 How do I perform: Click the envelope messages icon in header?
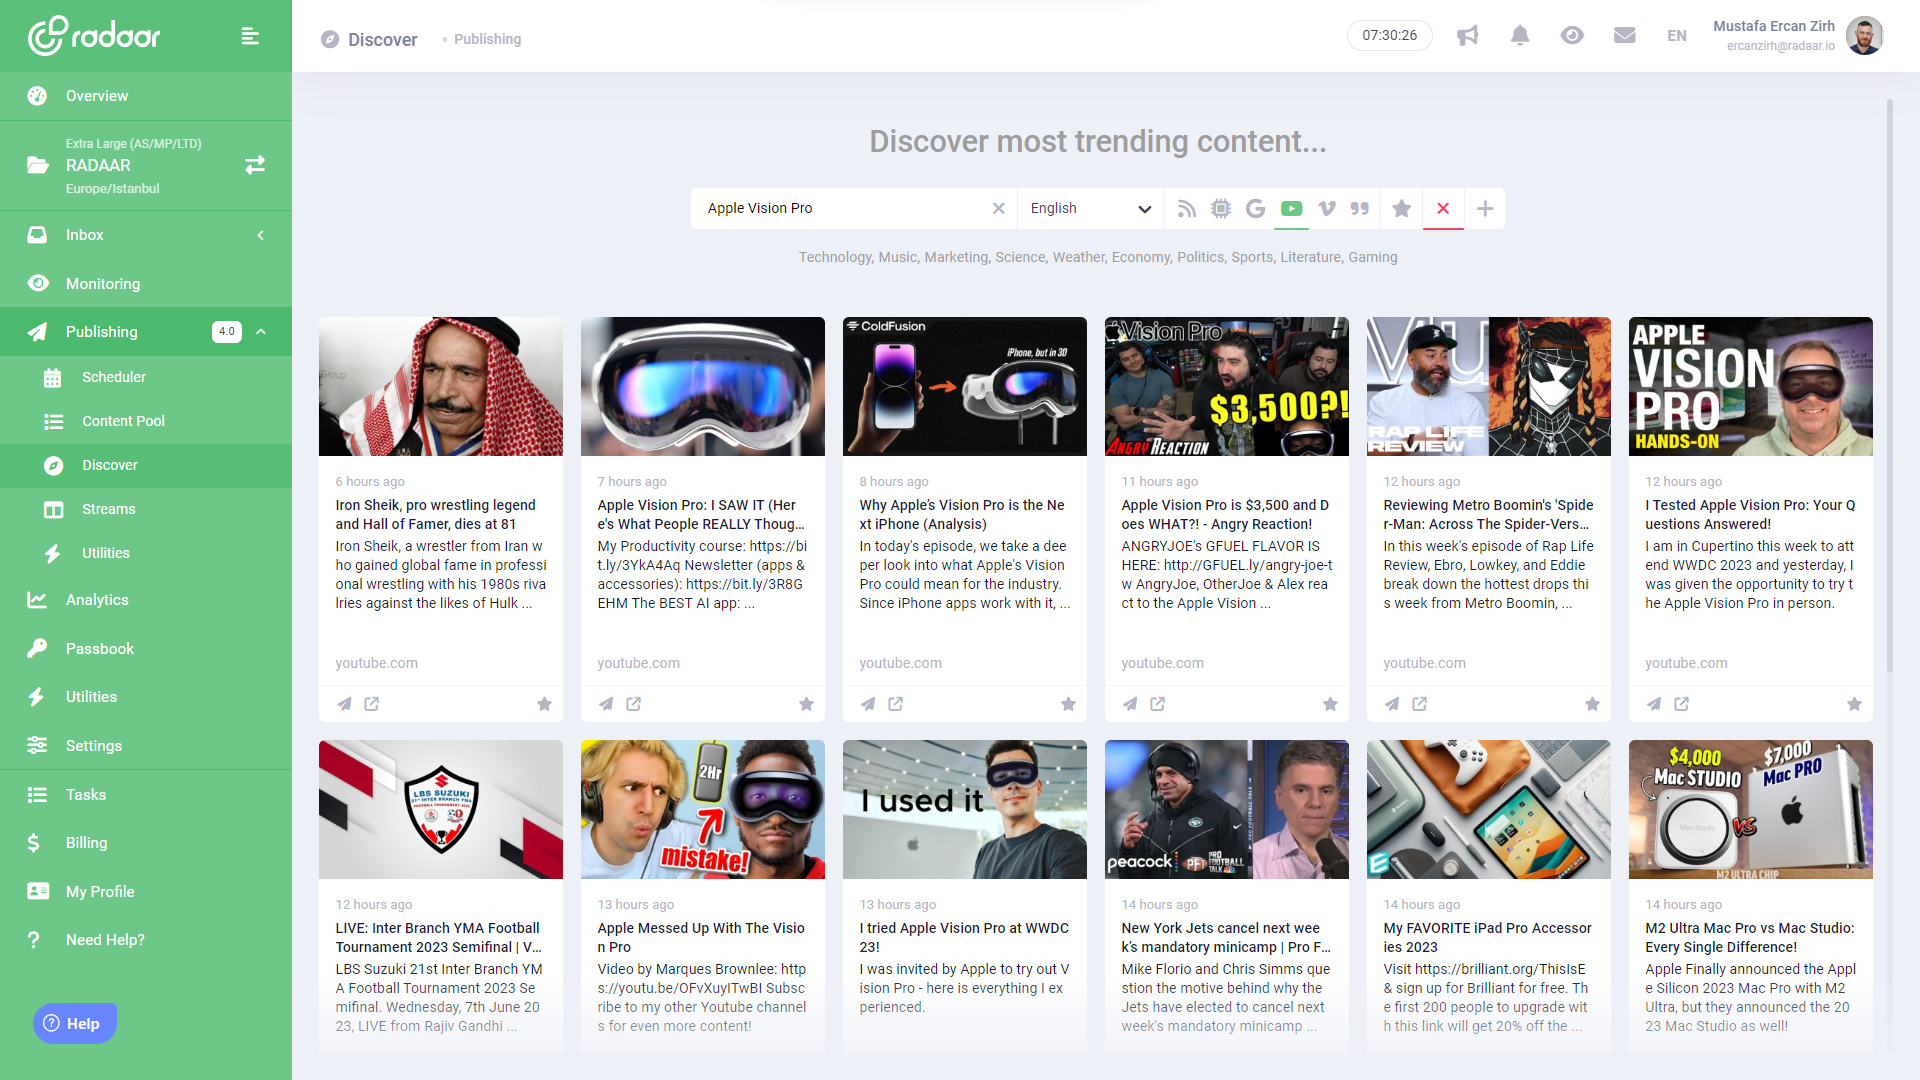(1624, 36)
